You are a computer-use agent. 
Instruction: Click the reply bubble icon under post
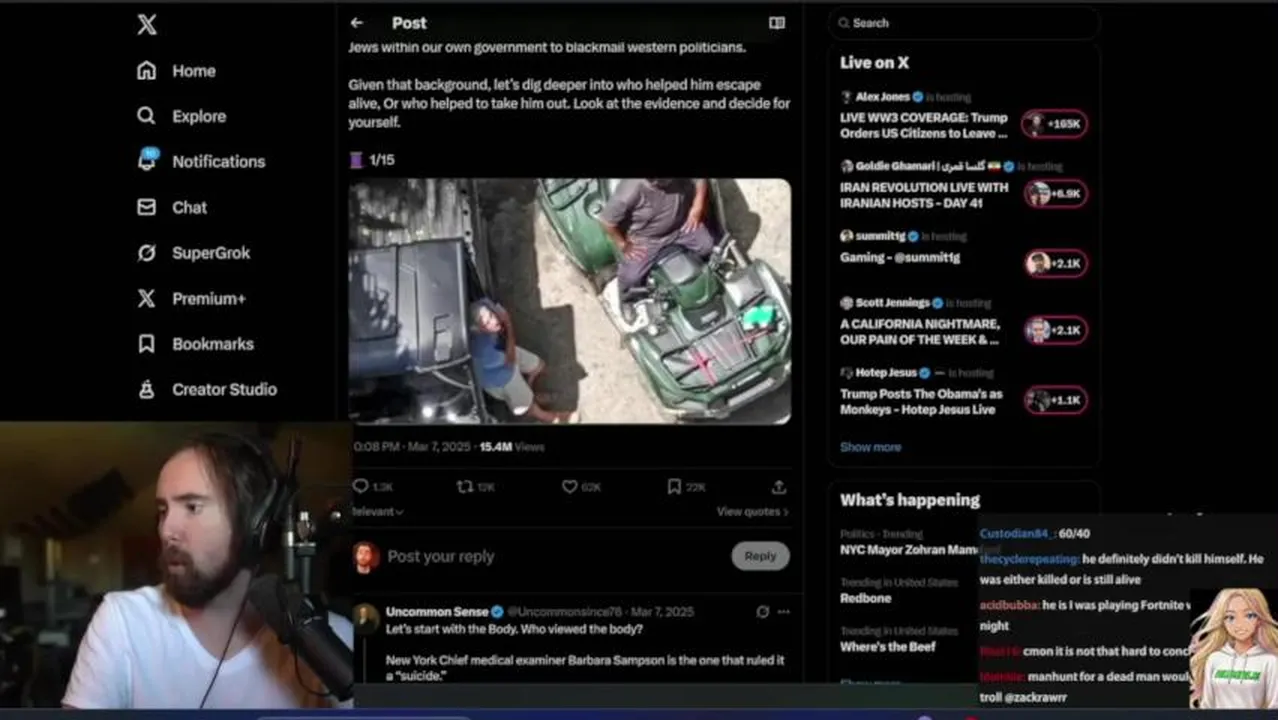[x=361, y=486]
